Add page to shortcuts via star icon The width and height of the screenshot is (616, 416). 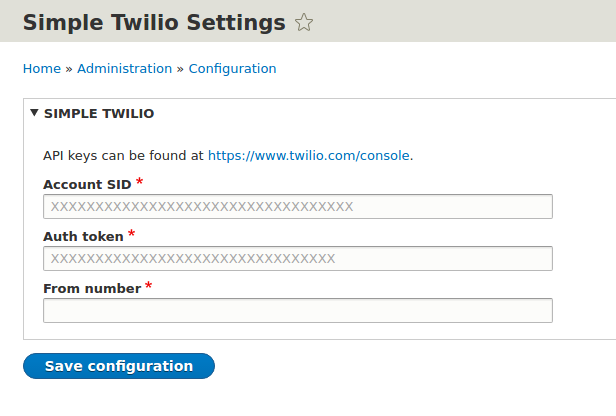coord(304,22)
